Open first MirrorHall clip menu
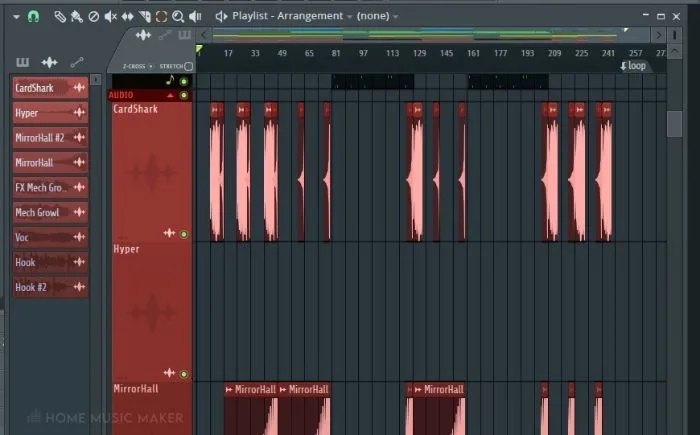 point(229,390)
